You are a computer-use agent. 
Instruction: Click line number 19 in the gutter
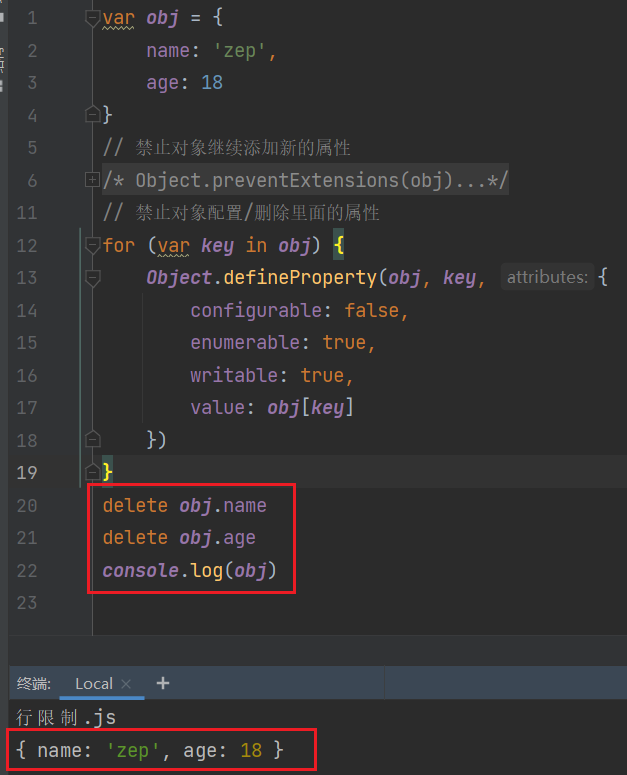coord(27,473)
